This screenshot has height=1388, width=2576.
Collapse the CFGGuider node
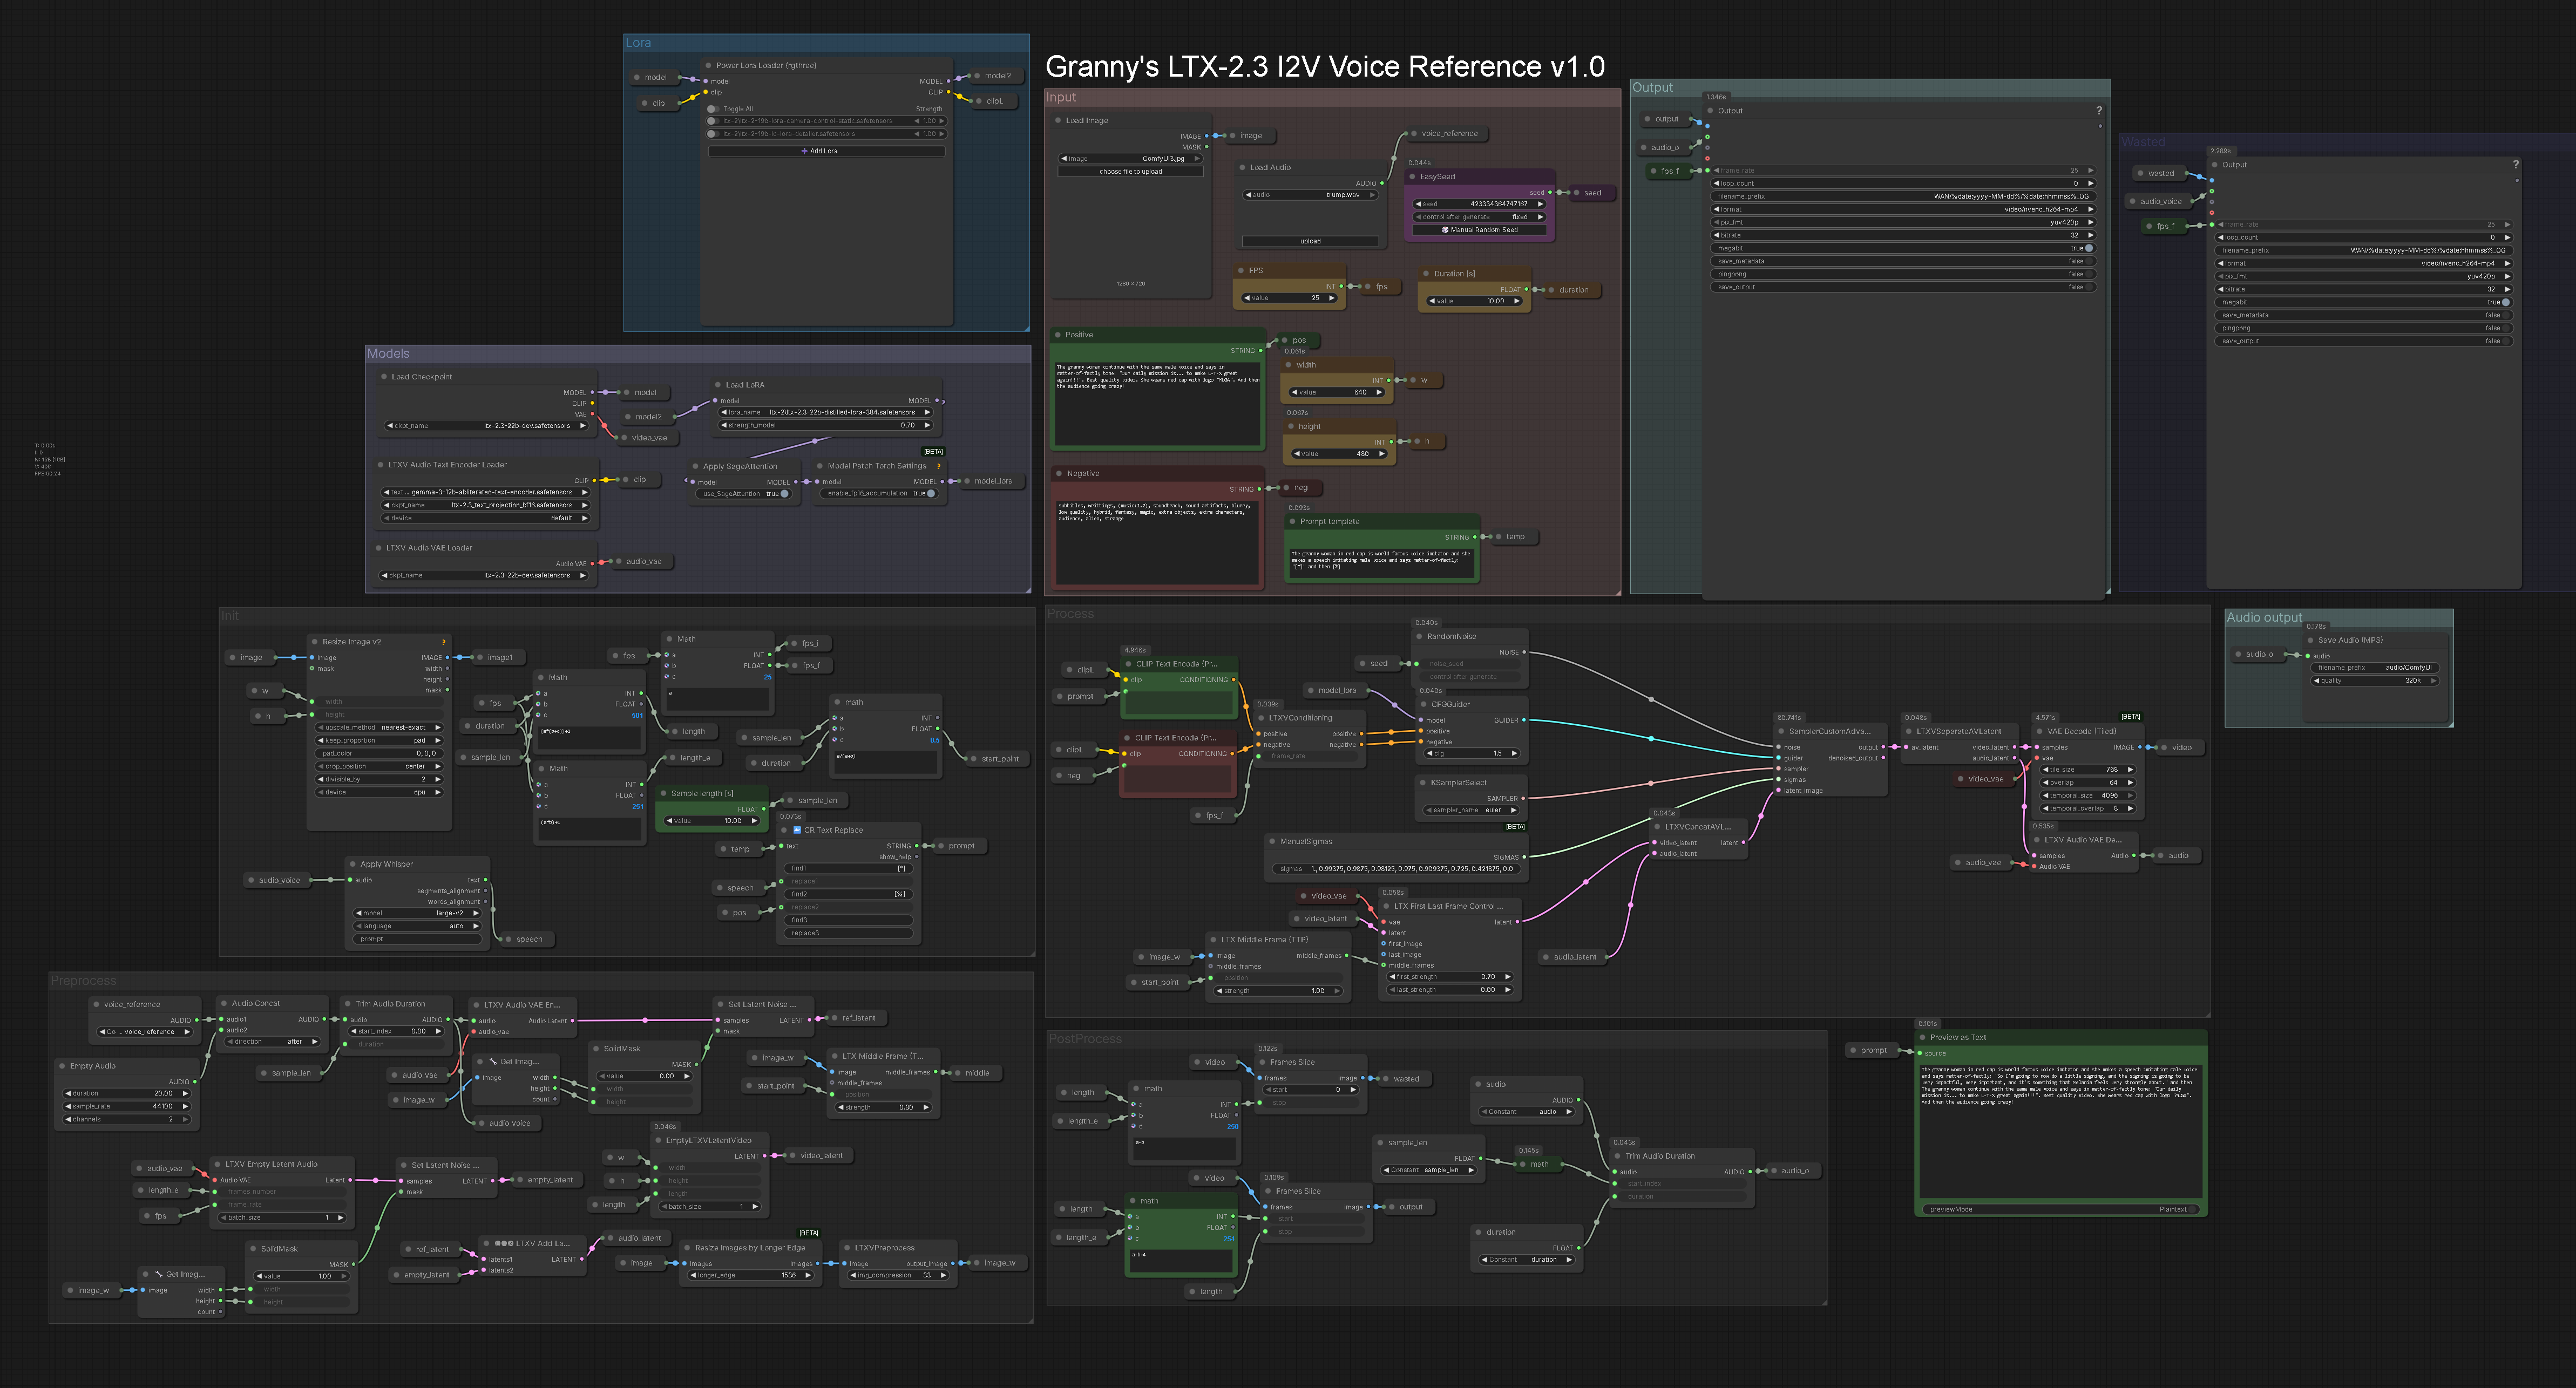(x=1423, y=704)
